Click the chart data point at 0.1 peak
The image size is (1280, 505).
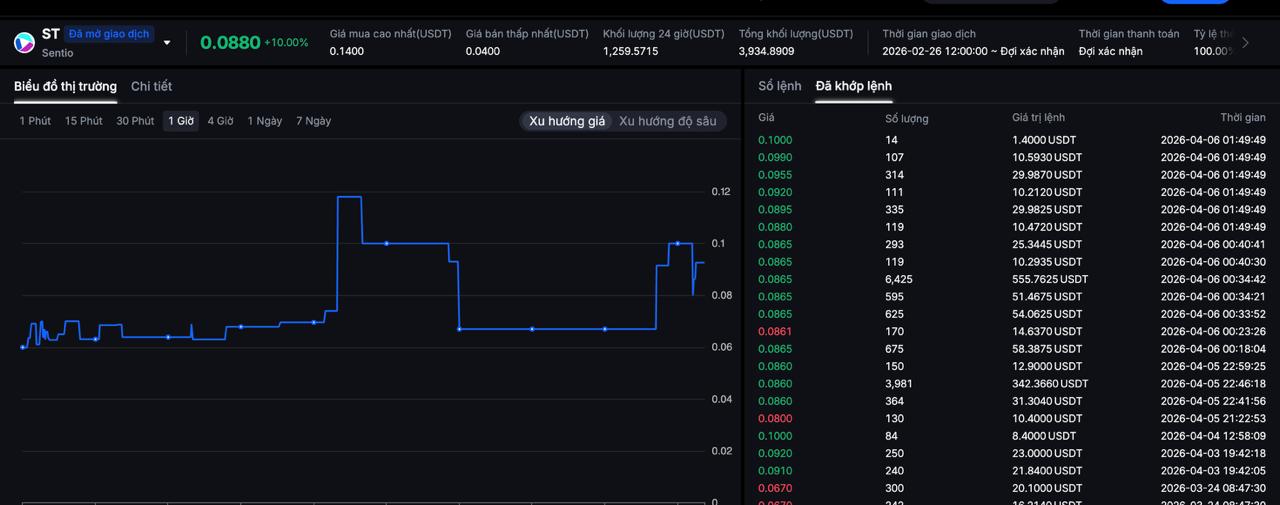coord(386,243)
